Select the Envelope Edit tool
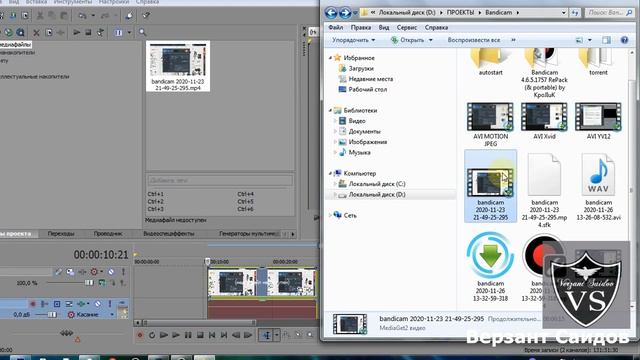 pos(287,335)
